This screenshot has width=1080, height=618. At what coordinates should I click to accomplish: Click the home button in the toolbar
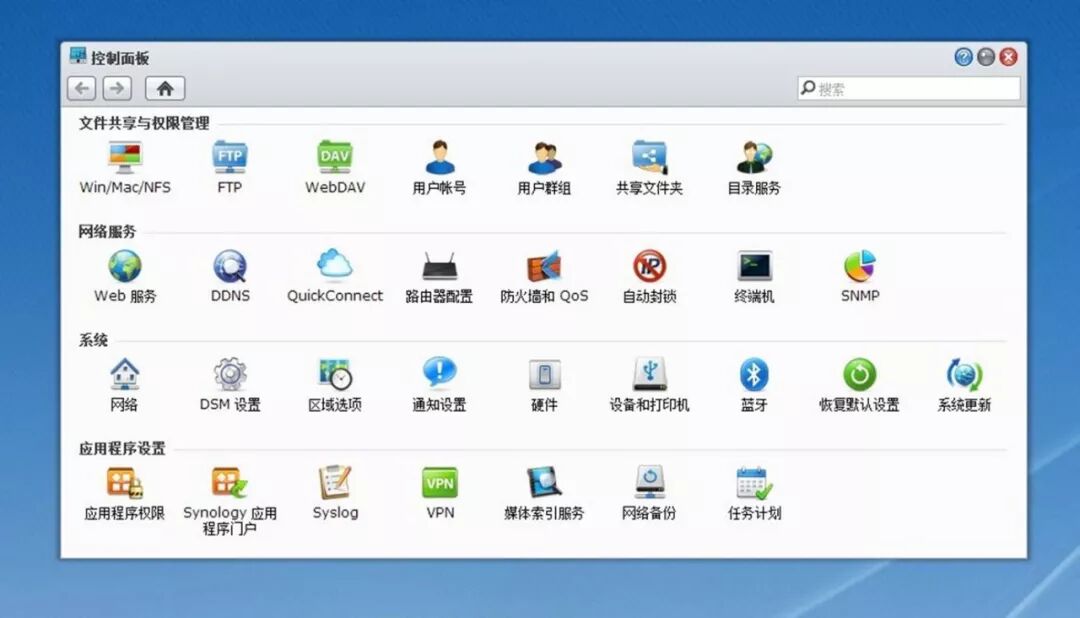(165, 88)
